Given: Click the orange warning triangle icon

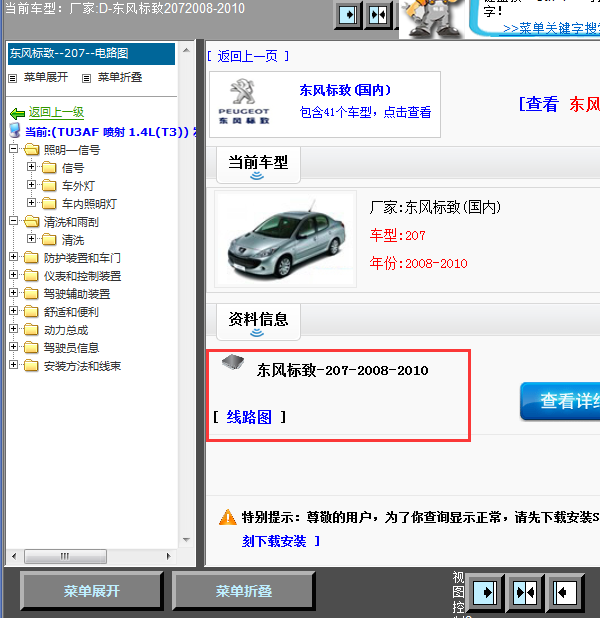Looking at the screenshot, I should [x=228, y=517].
